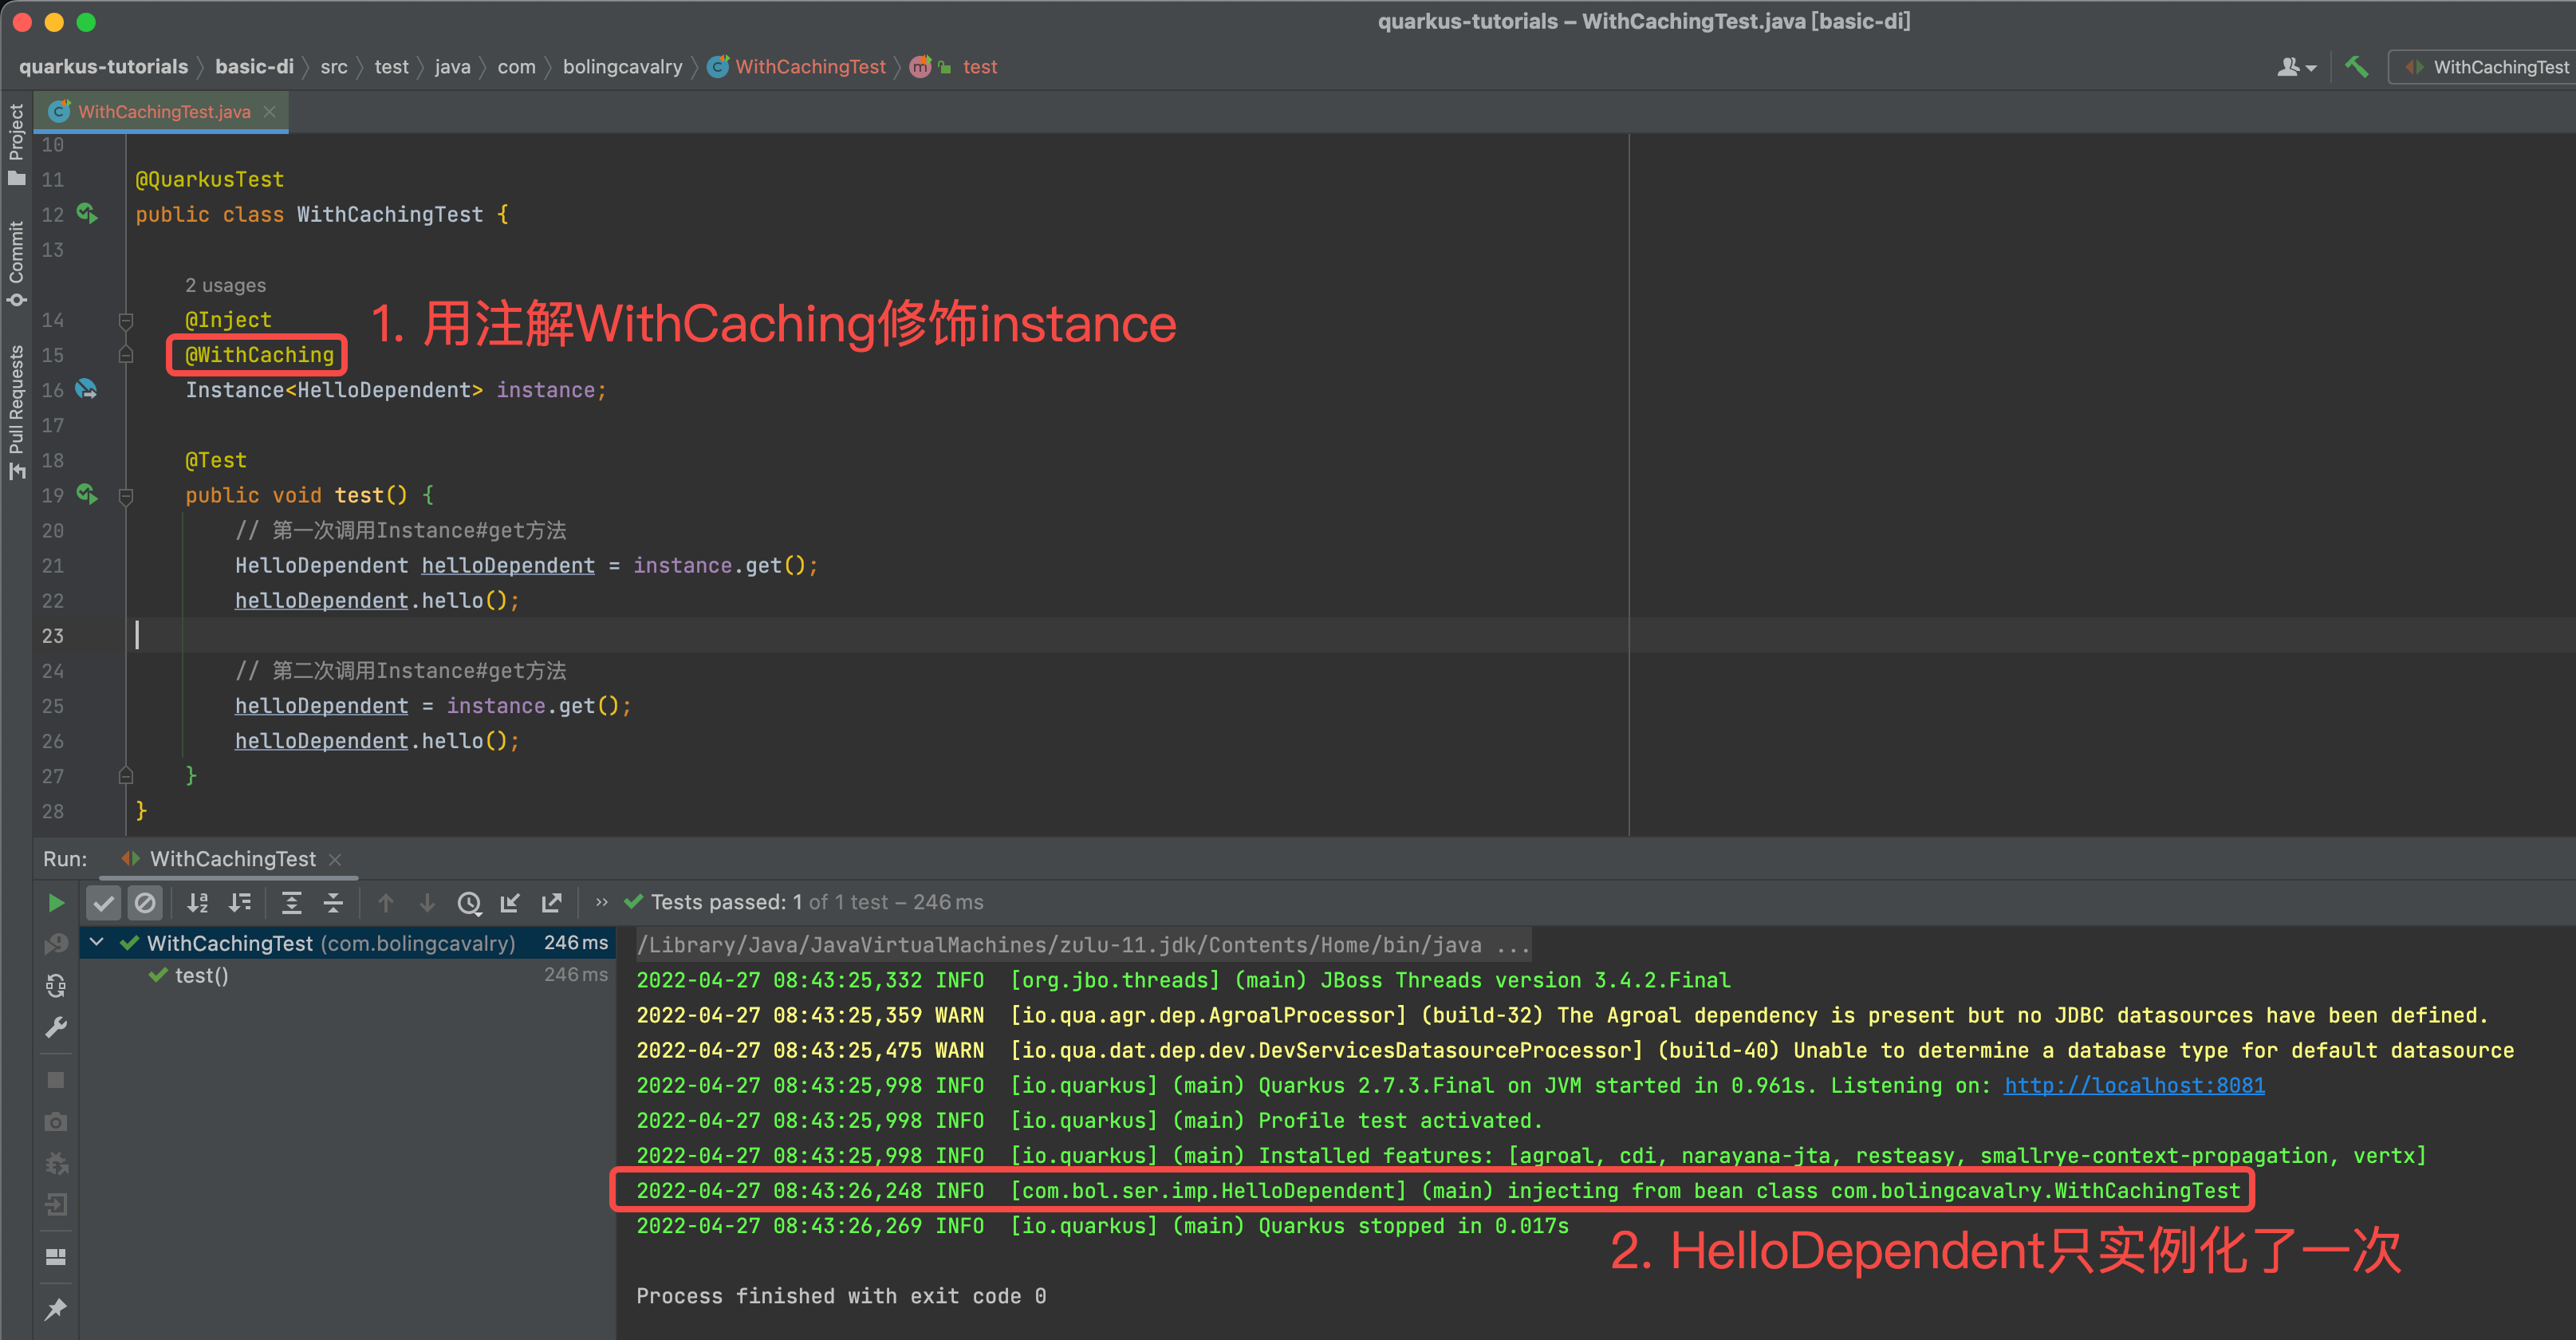The image size is (2576, 1340).
Task: Switch to the WithCachingTest.java editor tab
Action: click(164, 112)
